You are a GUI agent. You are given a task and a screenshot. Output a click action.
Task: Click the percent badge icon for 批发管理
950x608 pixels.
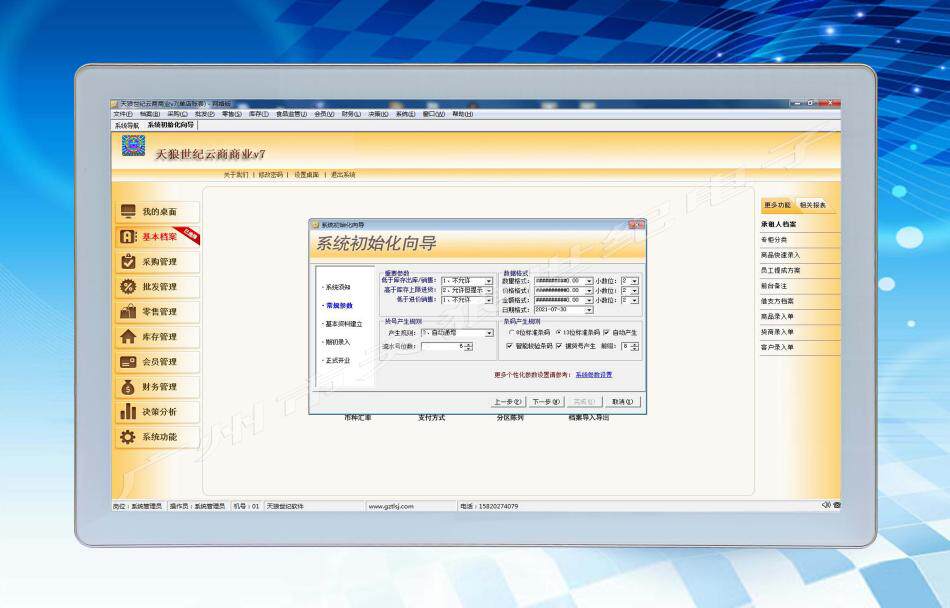[x=128, y=286]
